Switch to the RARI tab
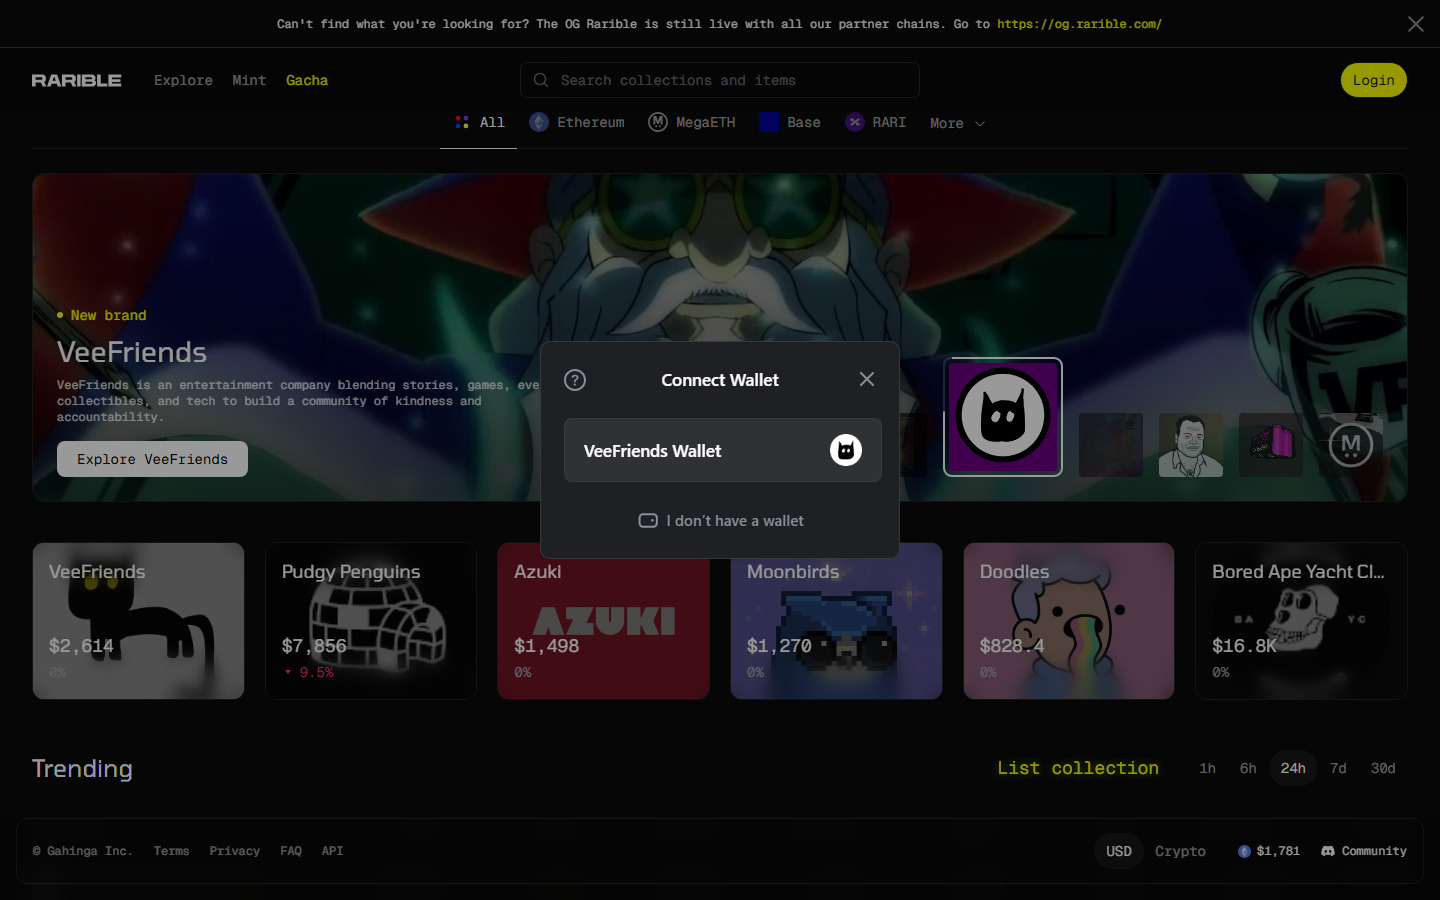1440x900 pixels. pyautogui.click(x=876, y=122)
